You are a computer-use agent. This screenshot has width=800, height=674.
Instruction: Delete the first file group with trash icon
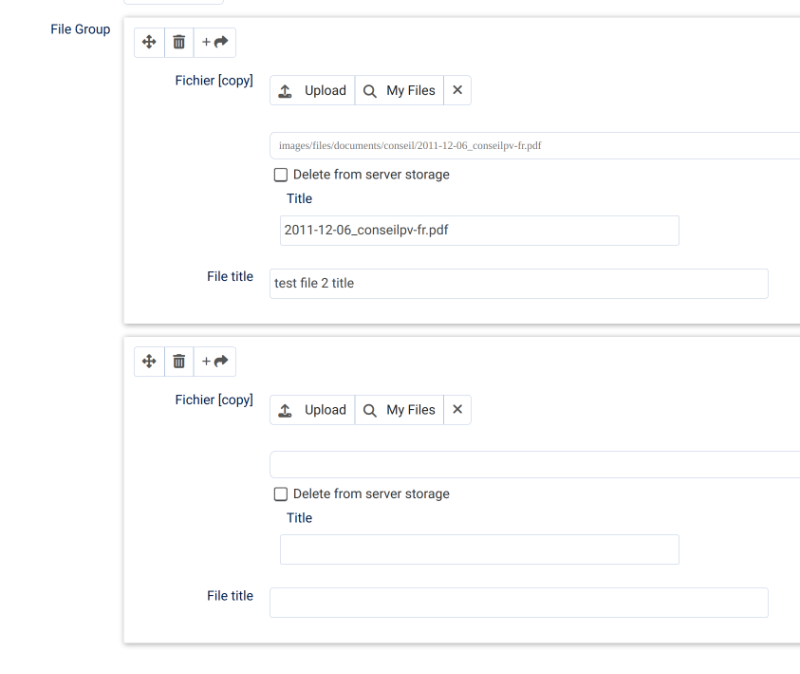coord(179,42)
